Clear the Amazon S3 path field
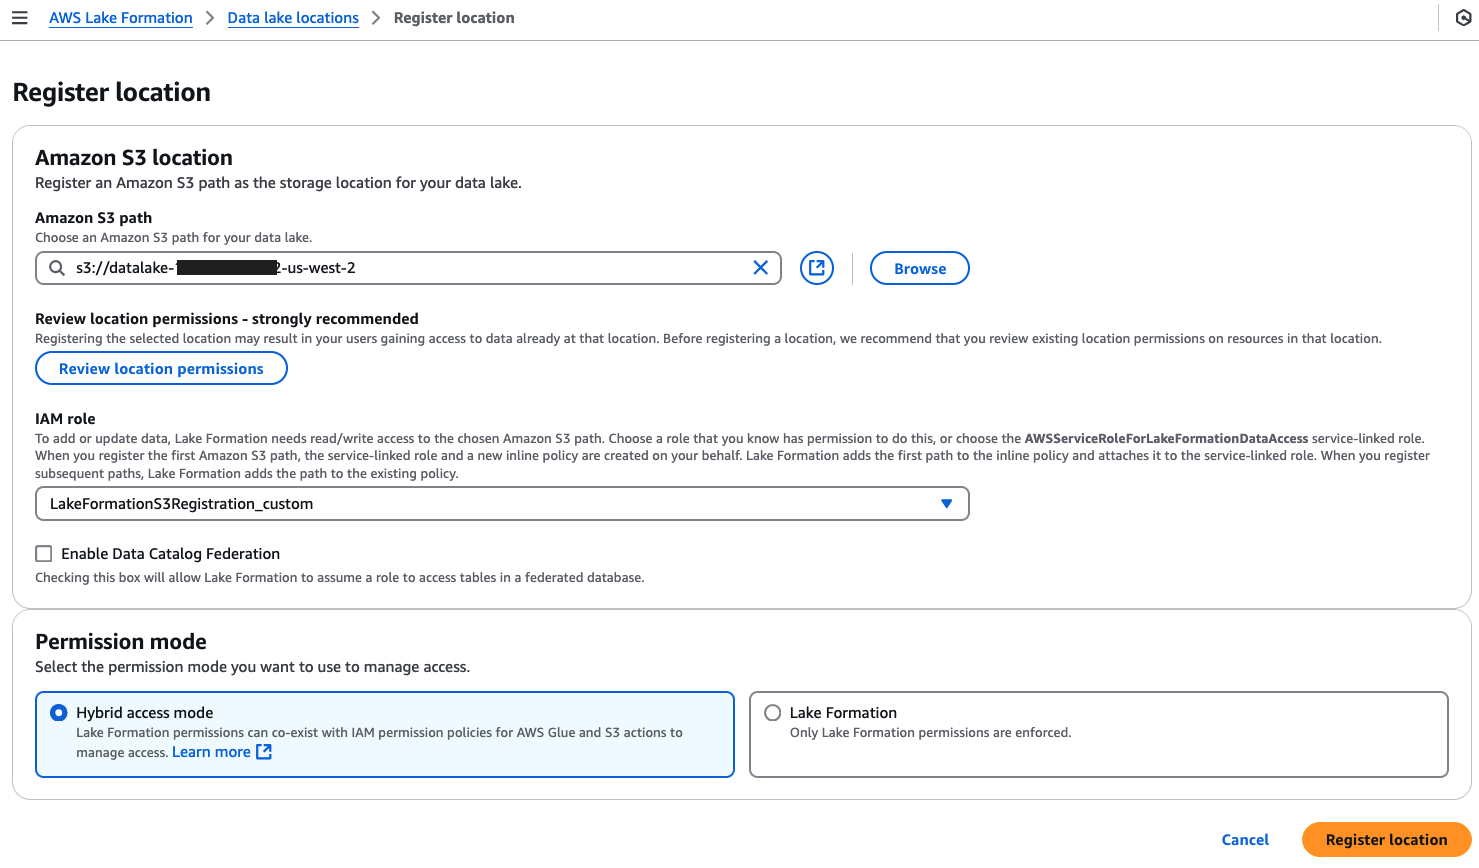Image resolution: width=1479 pixels, height=868 pixels. click(760, 268)
